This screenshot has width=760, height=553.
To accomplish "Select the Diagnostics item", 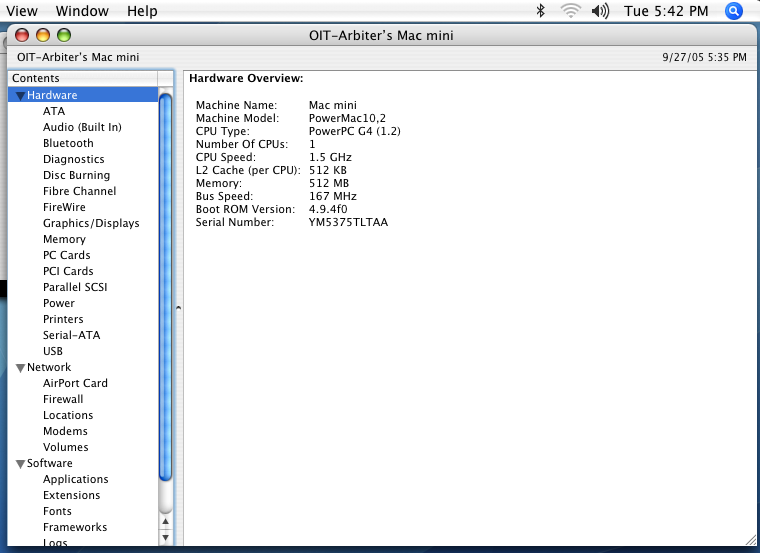I will 73,159.
